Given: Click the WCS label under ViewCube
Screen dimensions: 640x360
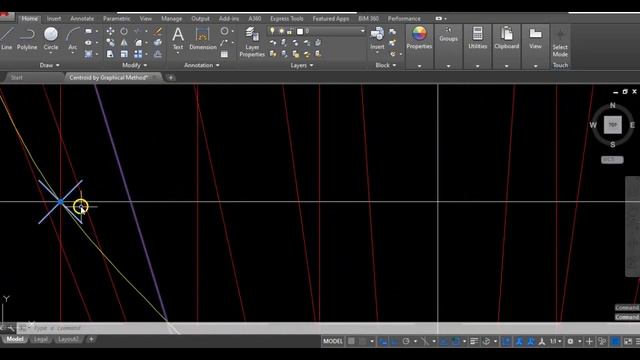Looking at the screenshot, I should (612, 160).
